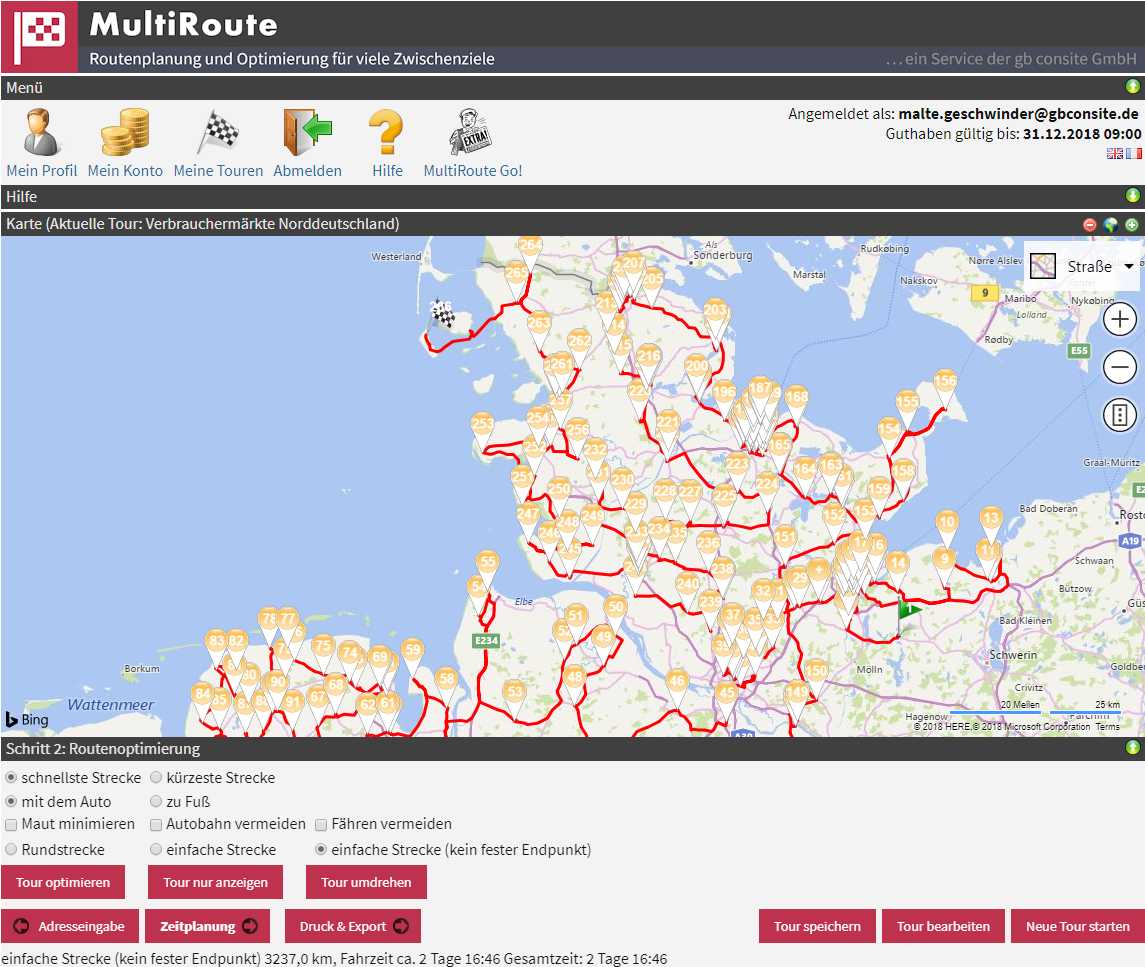Viewport: 1145px width, 967px height.
Task: Click the MultiRoute Go! text link
Action: tap(472, 171)
